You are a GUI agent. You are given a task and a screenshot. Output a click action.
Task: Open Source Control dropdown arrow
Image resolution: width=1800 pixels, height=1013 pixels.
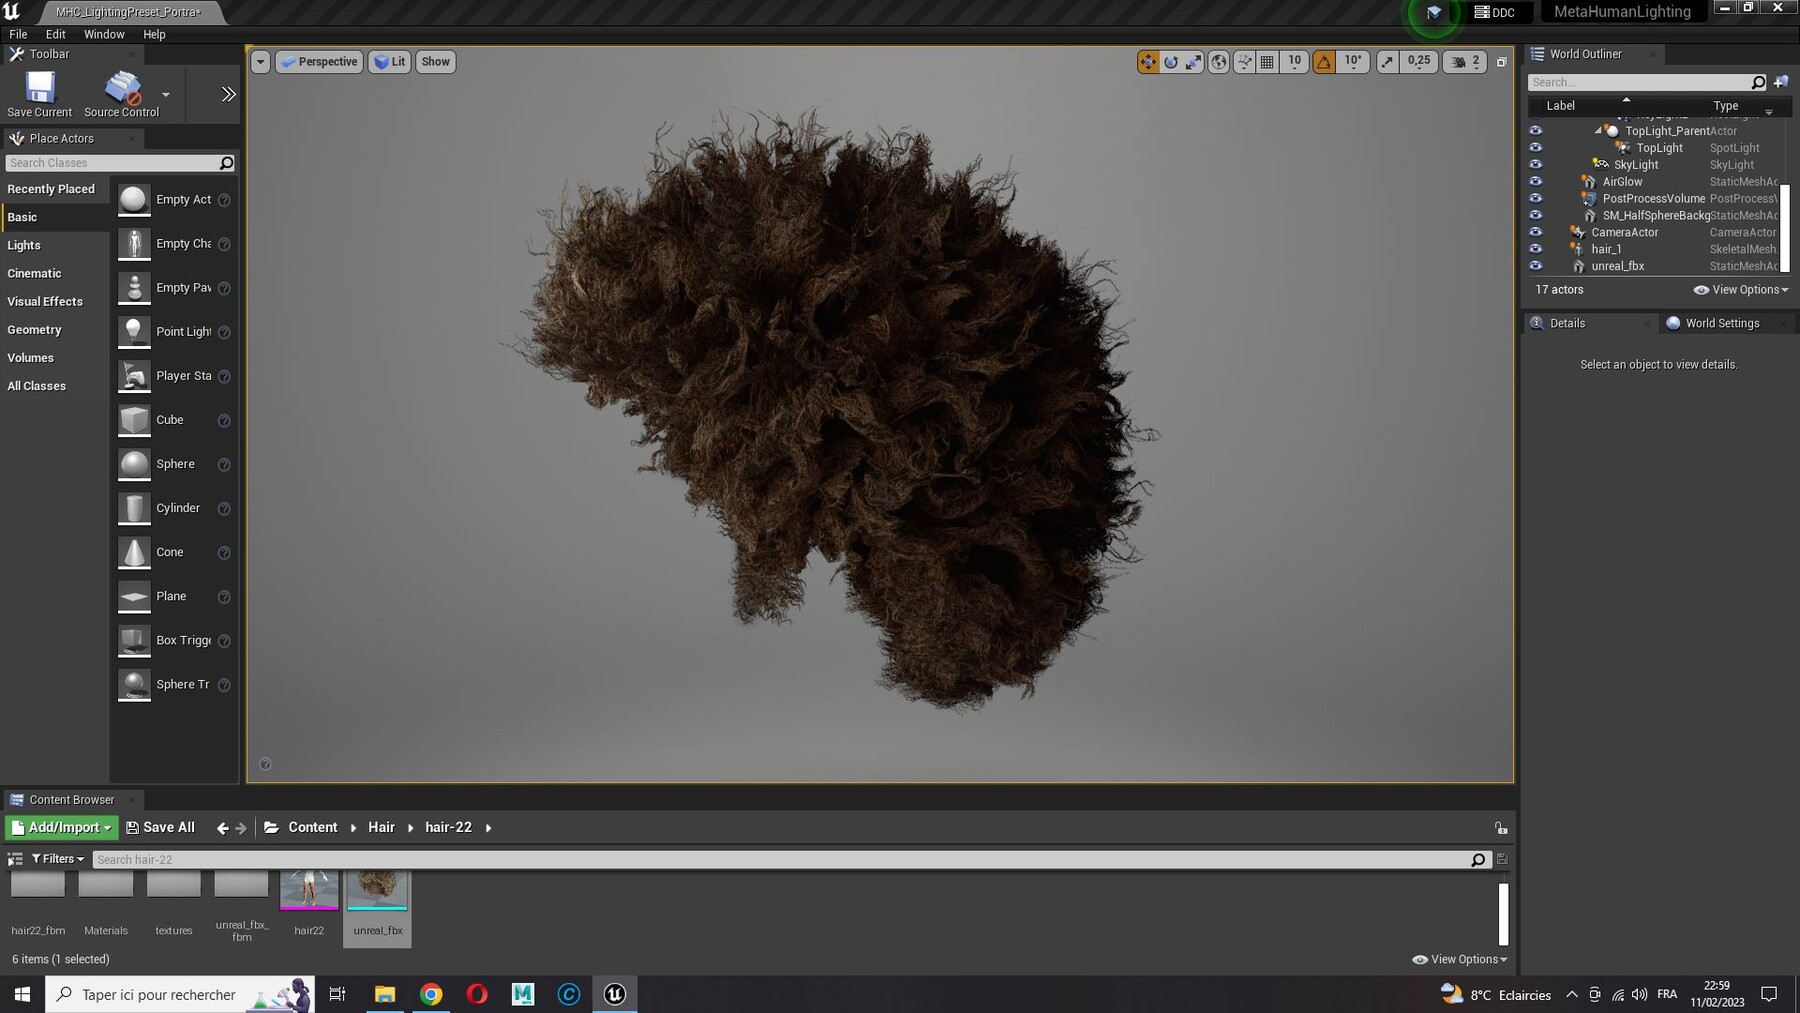pyautogui.click(x=166, y=95)
